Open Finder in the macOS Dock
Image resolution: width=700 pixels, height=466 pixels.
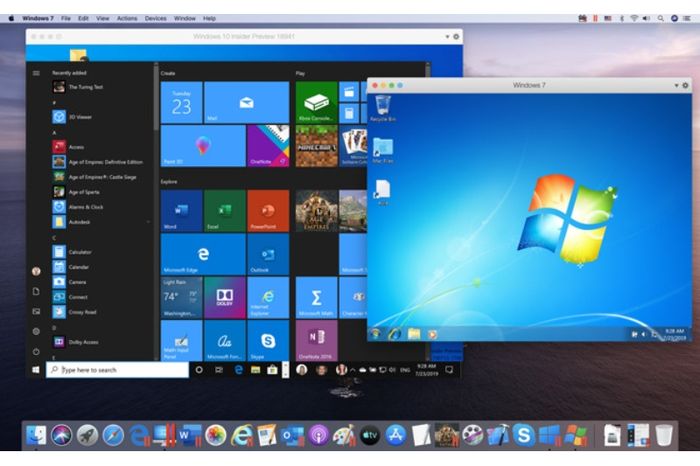pyautogui.click(x=36, y=435)
